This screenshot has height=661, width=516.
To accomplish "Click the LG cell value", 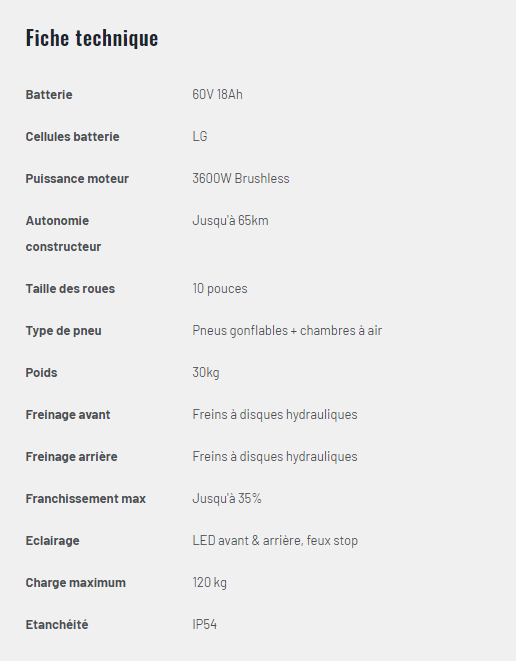I will tap(200, 137).
